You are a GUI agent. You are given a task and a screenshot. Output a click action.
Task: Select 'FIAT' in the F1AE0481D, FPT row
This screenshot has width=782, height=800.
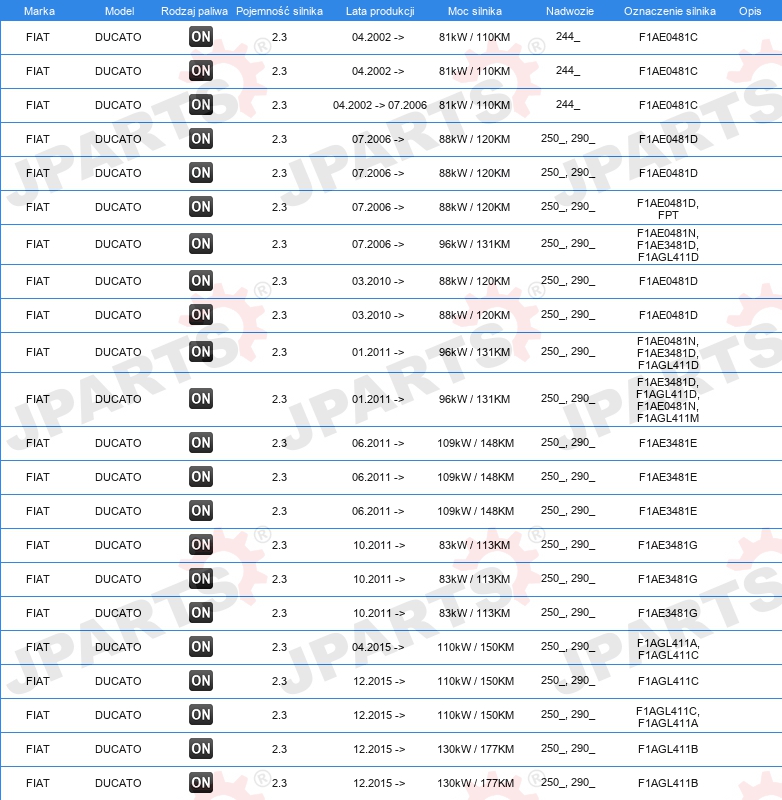click(x=38, y=207)
